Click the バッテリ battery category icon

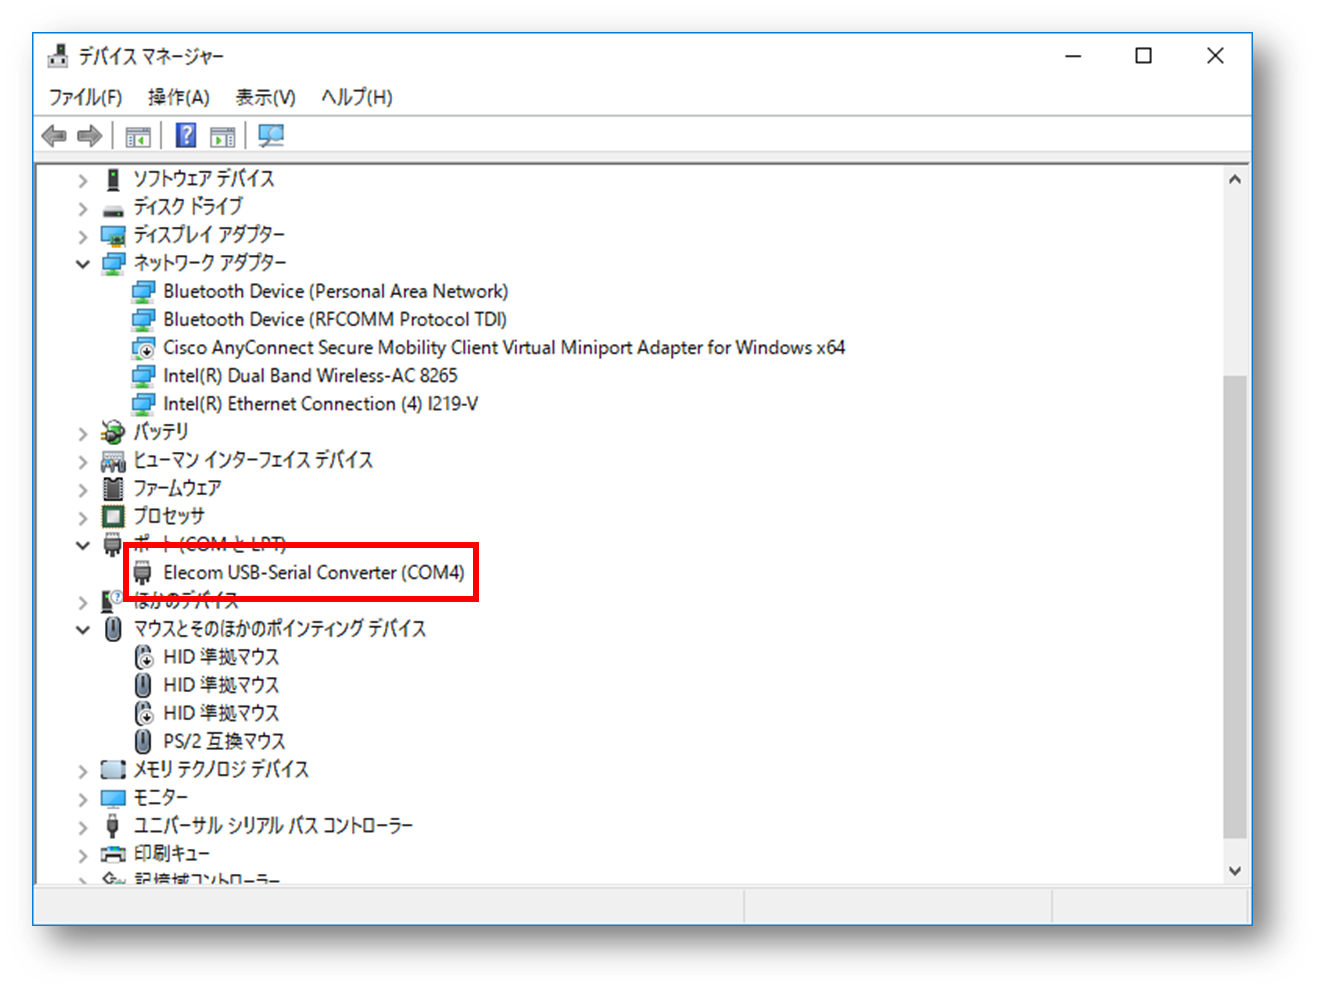pyautogui.click(x=113, y=432)
